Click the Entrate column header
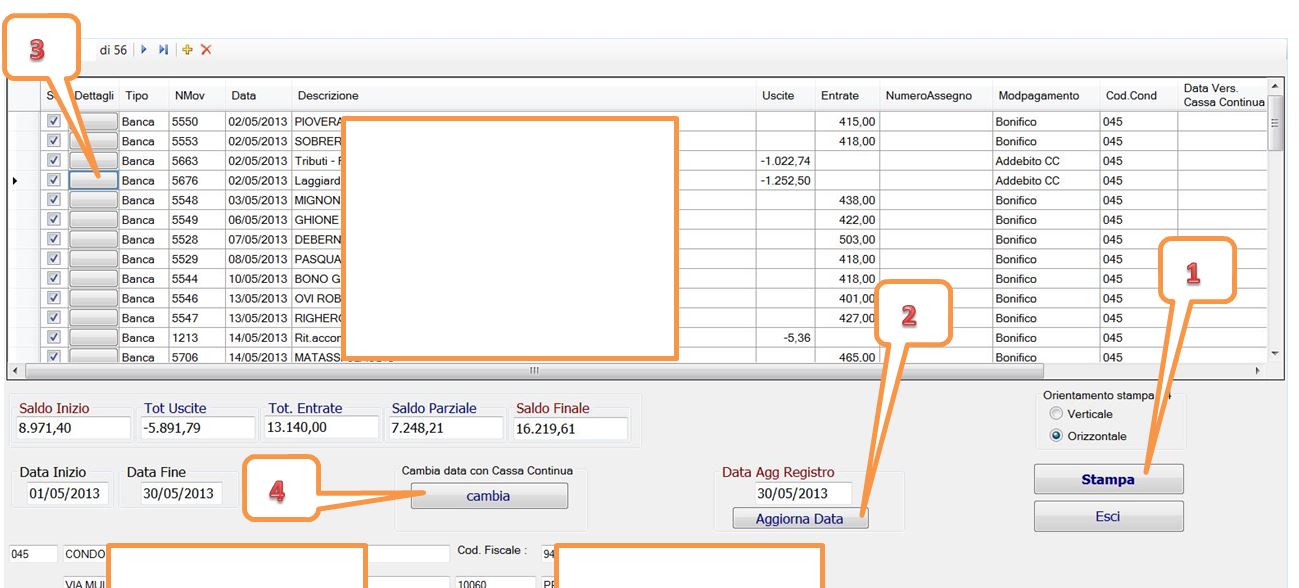This screenshot has height=588, width=1299. pyautogui.click(x=840, y=96)
